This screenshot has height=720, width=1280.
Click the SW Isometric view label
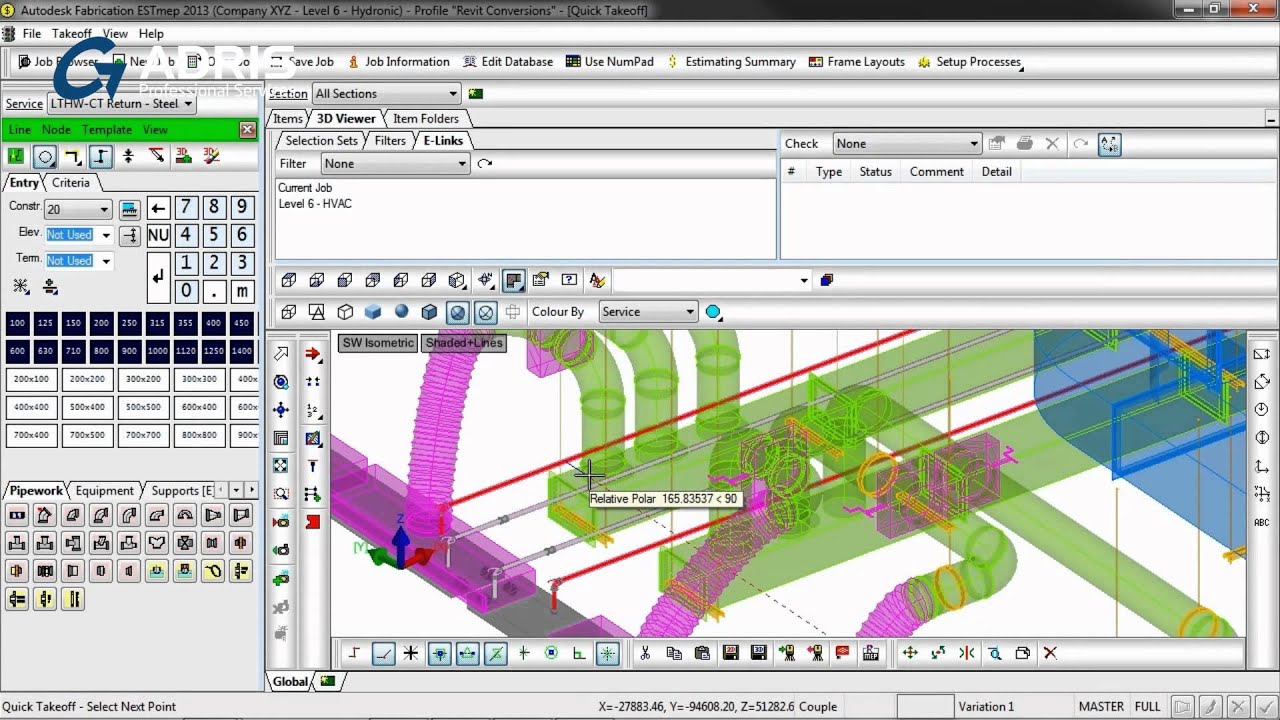(x=378, y=342)
